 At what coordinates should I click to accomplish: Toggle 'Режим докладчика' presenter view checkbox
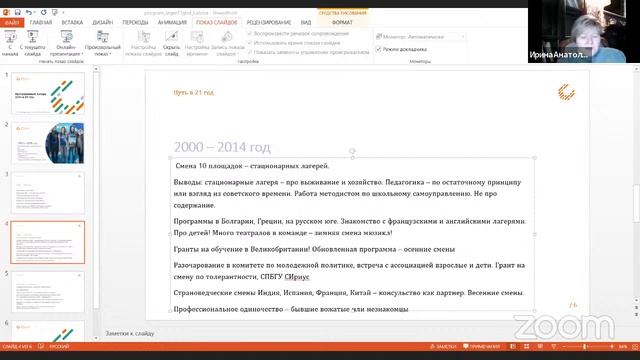[378, 49]
